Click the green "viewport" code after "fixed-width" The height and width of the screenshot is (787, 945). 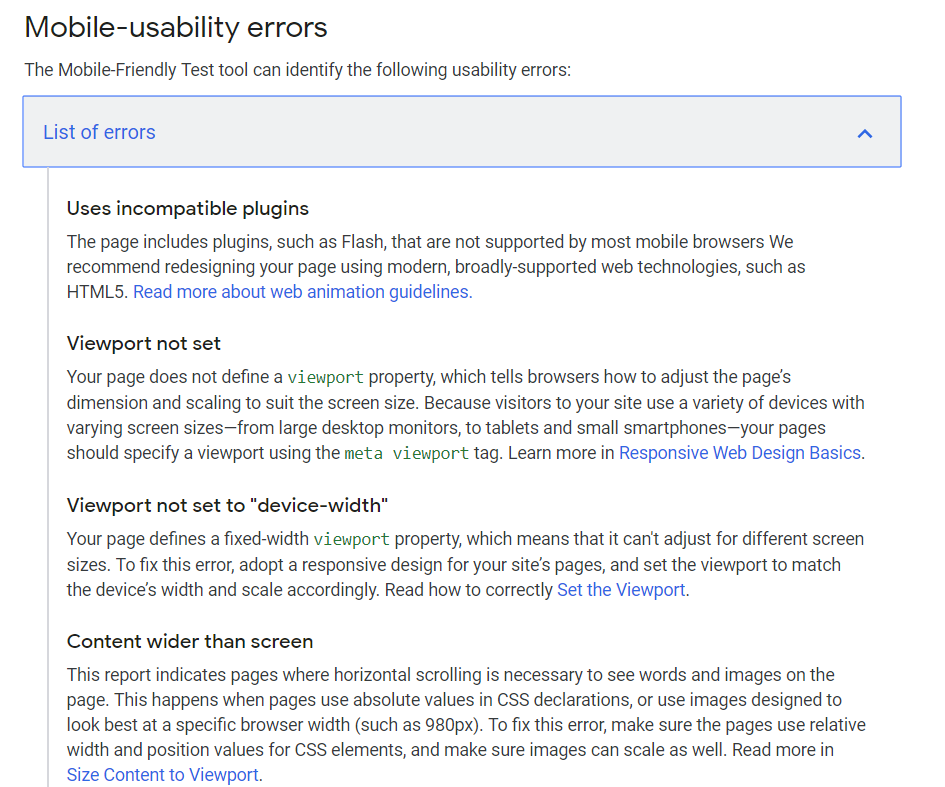pos(351,539)
